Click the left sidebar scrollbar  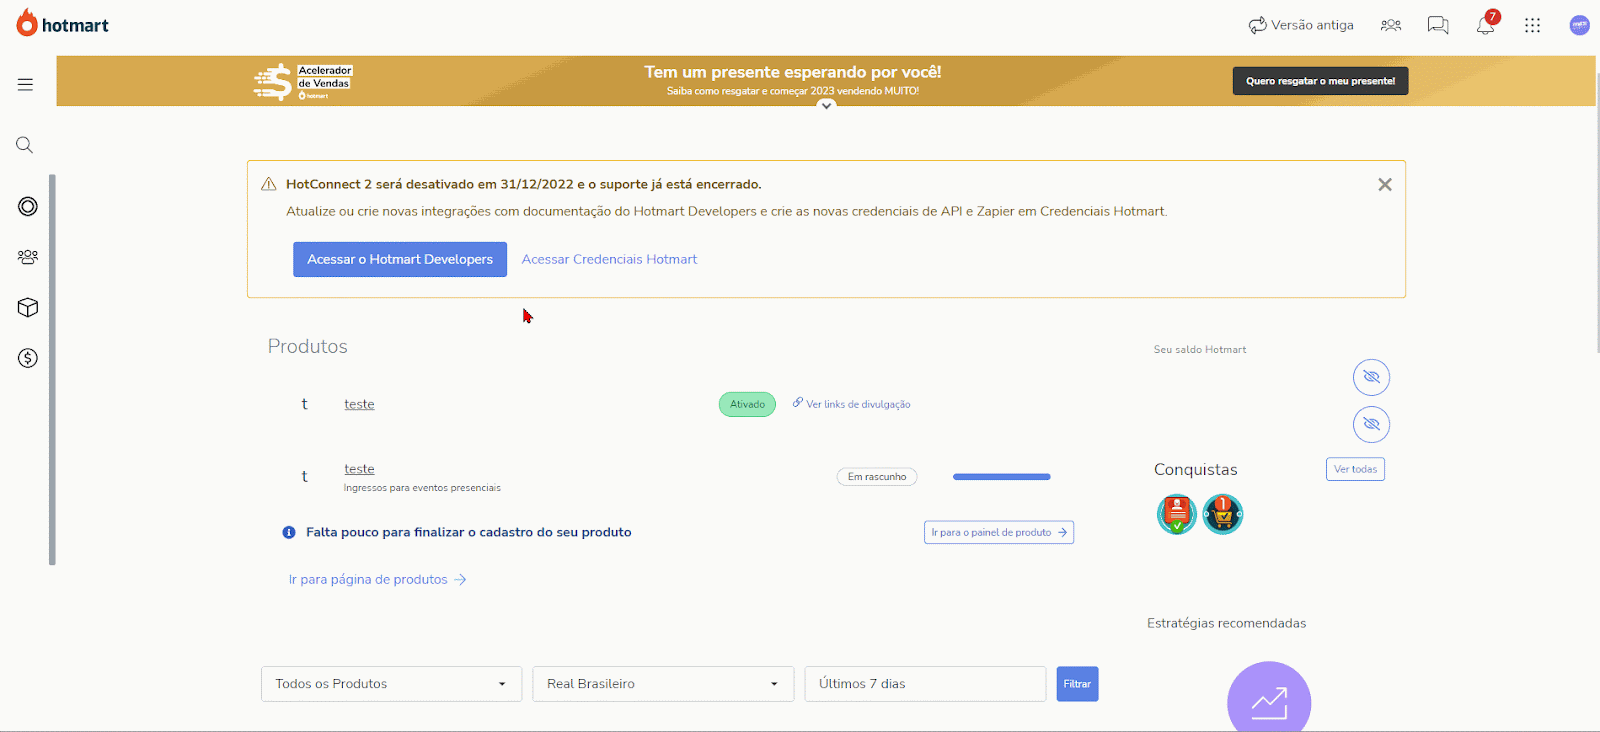(52, 370)
